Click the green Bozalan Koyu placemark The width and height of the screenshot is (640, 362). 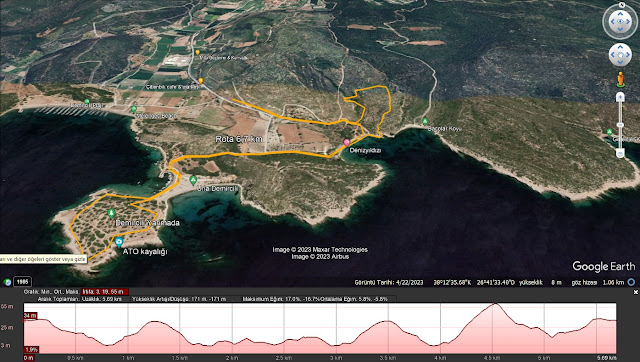[424, 122]
